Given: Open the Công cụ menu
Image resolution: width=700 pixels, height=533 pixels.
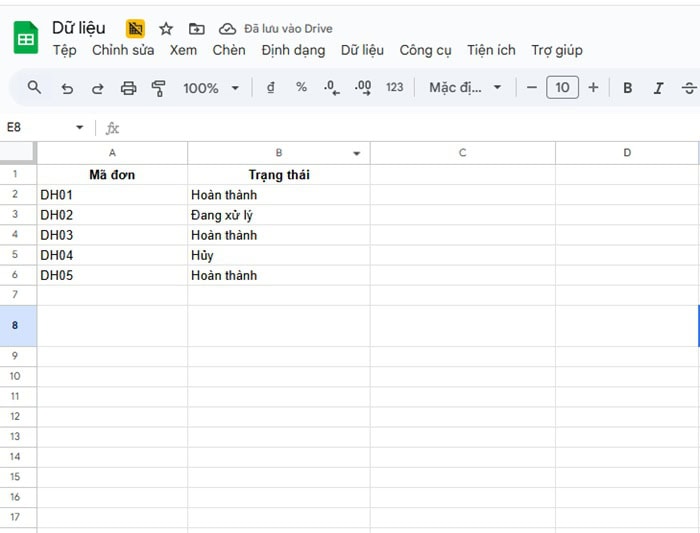Looking at the screenshot, I should tap(425, 50).
